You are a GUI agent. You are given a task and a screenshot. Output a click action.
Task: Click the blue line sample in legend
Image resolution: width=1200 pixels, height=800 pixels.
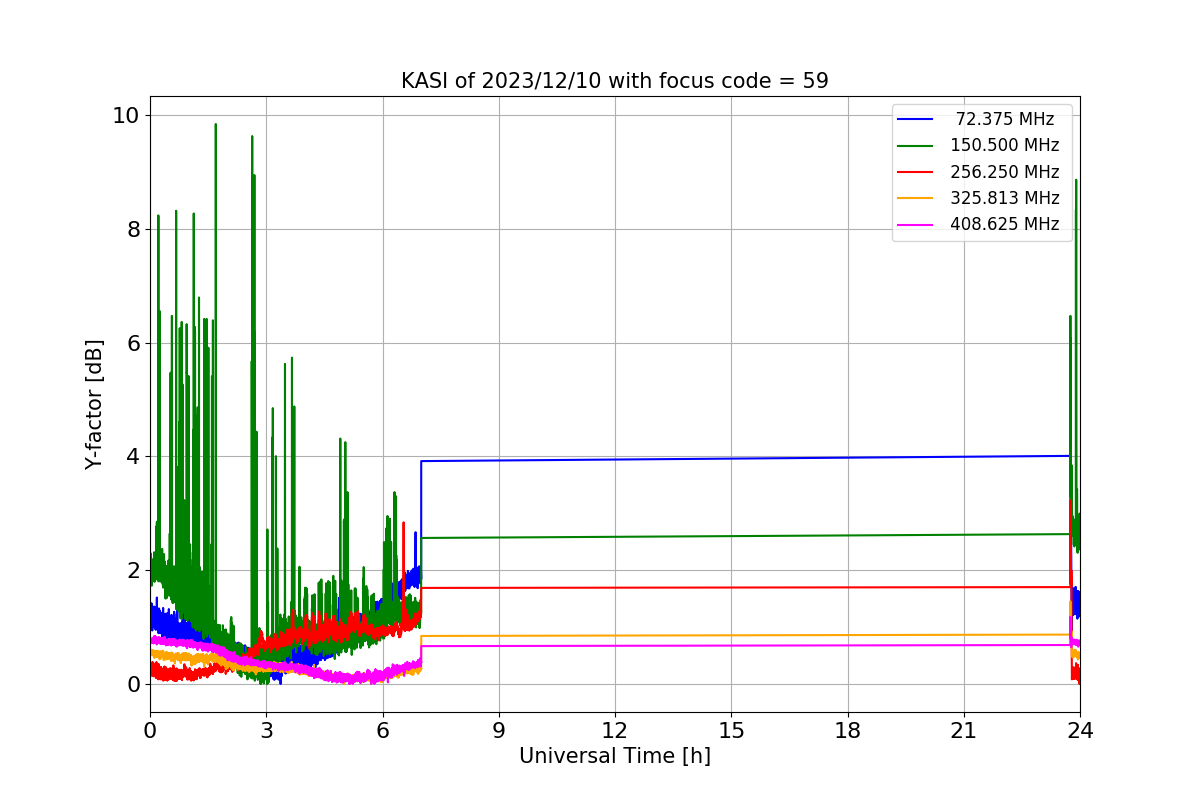tap(915, 120)
